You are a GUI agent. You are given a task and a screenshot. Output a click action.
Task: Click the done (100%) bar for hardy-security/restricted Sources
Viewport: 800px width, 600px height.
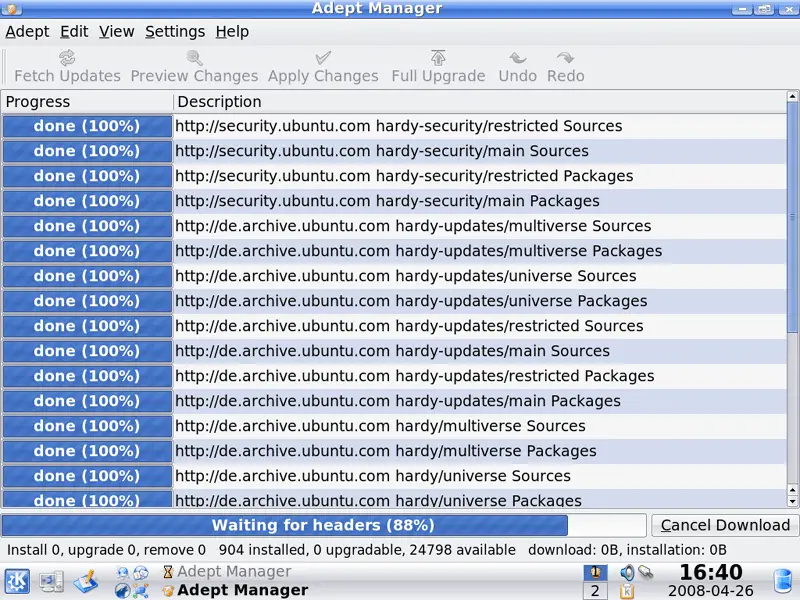(87, 126)
